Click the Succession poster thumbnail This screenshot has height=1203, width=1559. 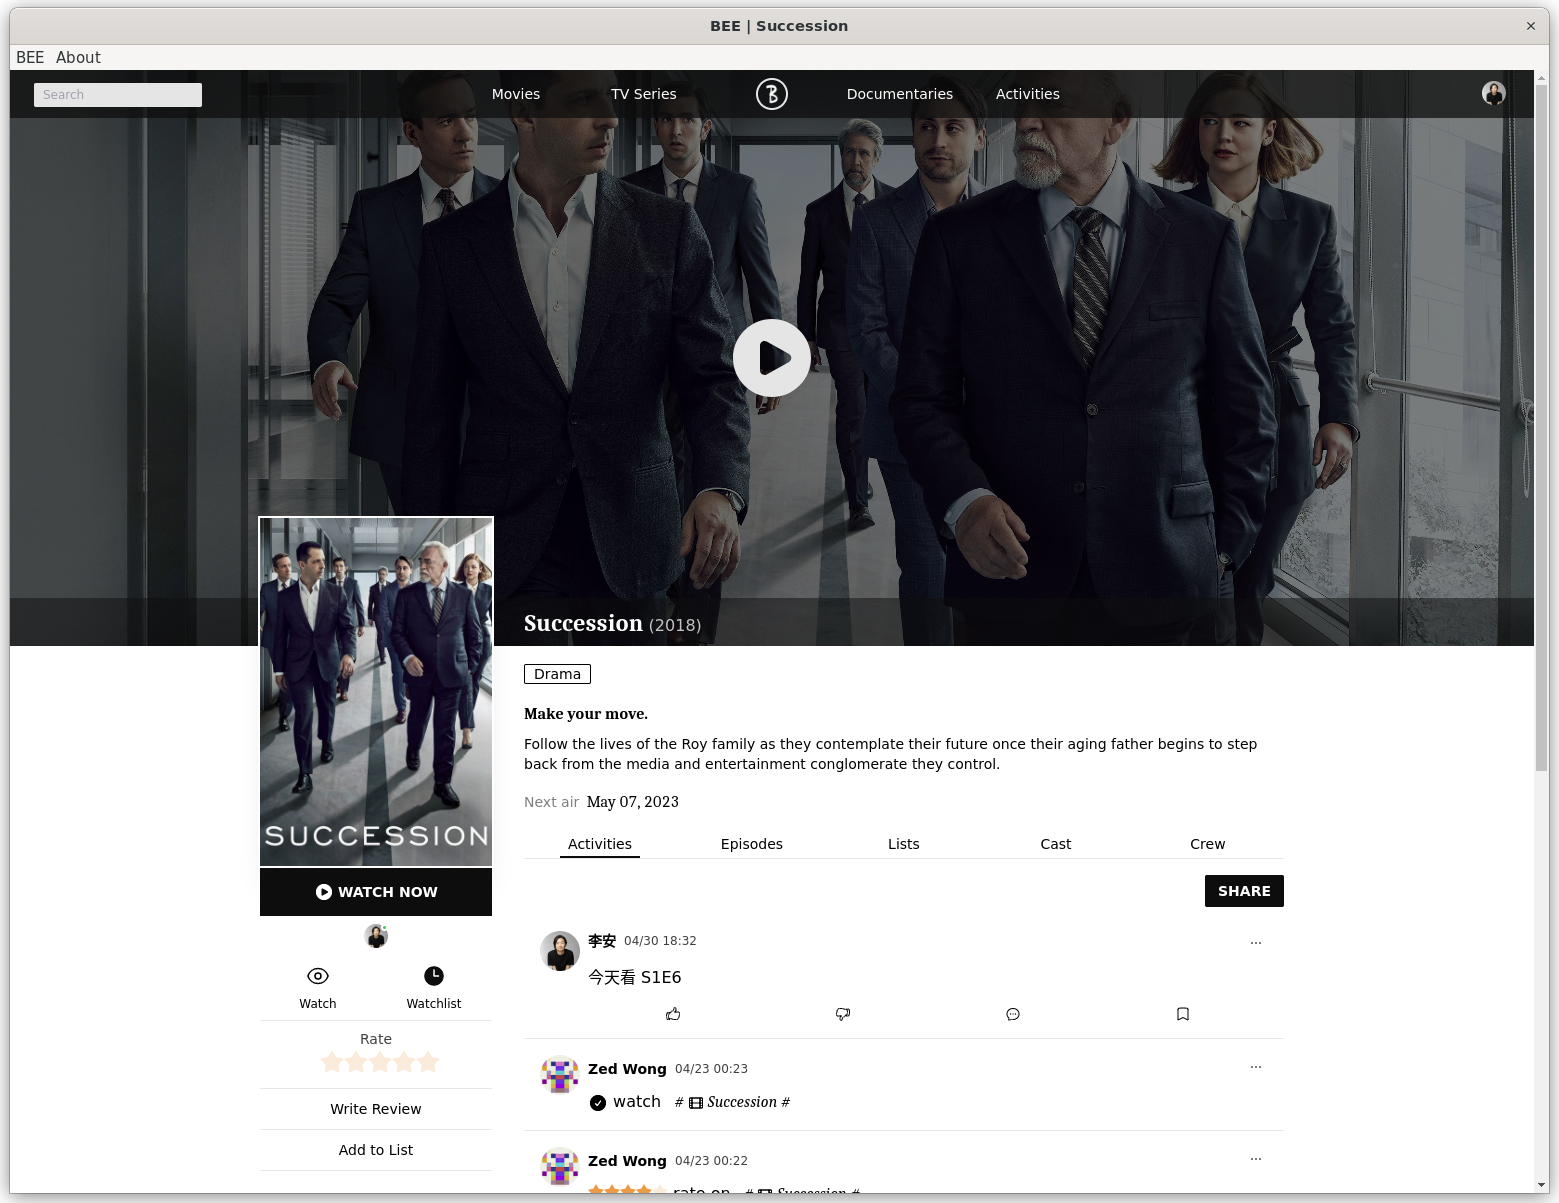pyautogui.click(x=376, y=692)
